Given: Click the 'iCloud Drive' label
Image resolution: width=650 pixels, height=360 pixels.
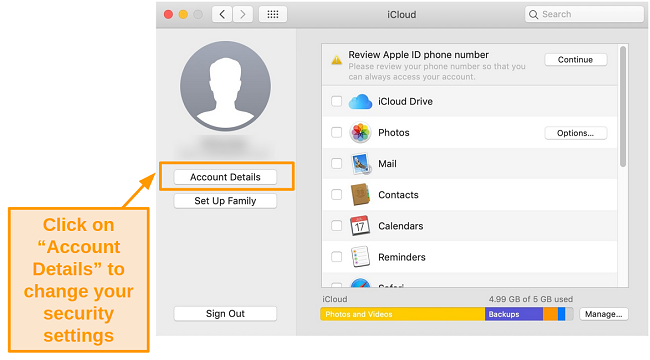Looking at the screenshot, I should pyautogui.click(x=405, y=102).
